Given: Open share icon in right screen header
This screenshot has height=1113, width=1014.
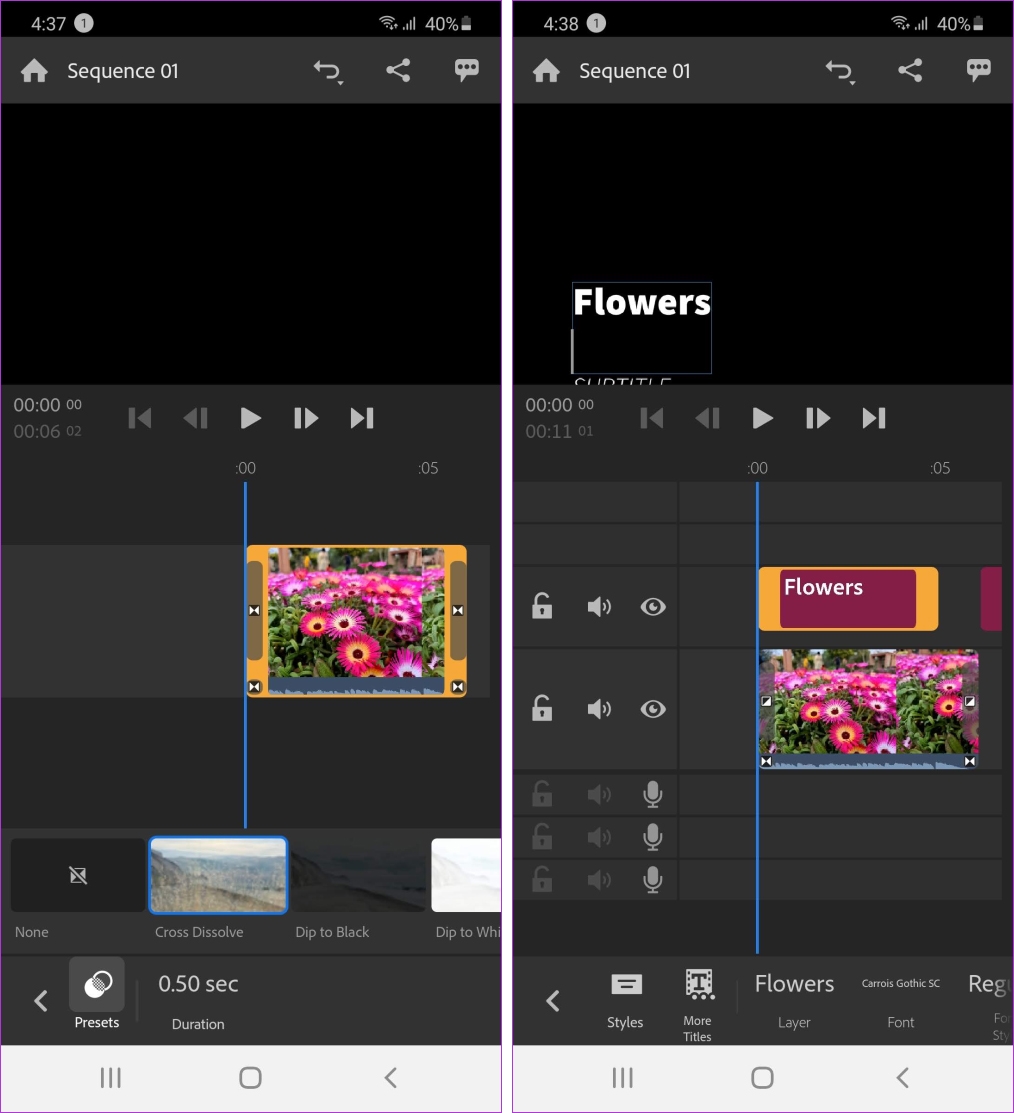Looking at the screenshot, I should [x=910, y=70].
